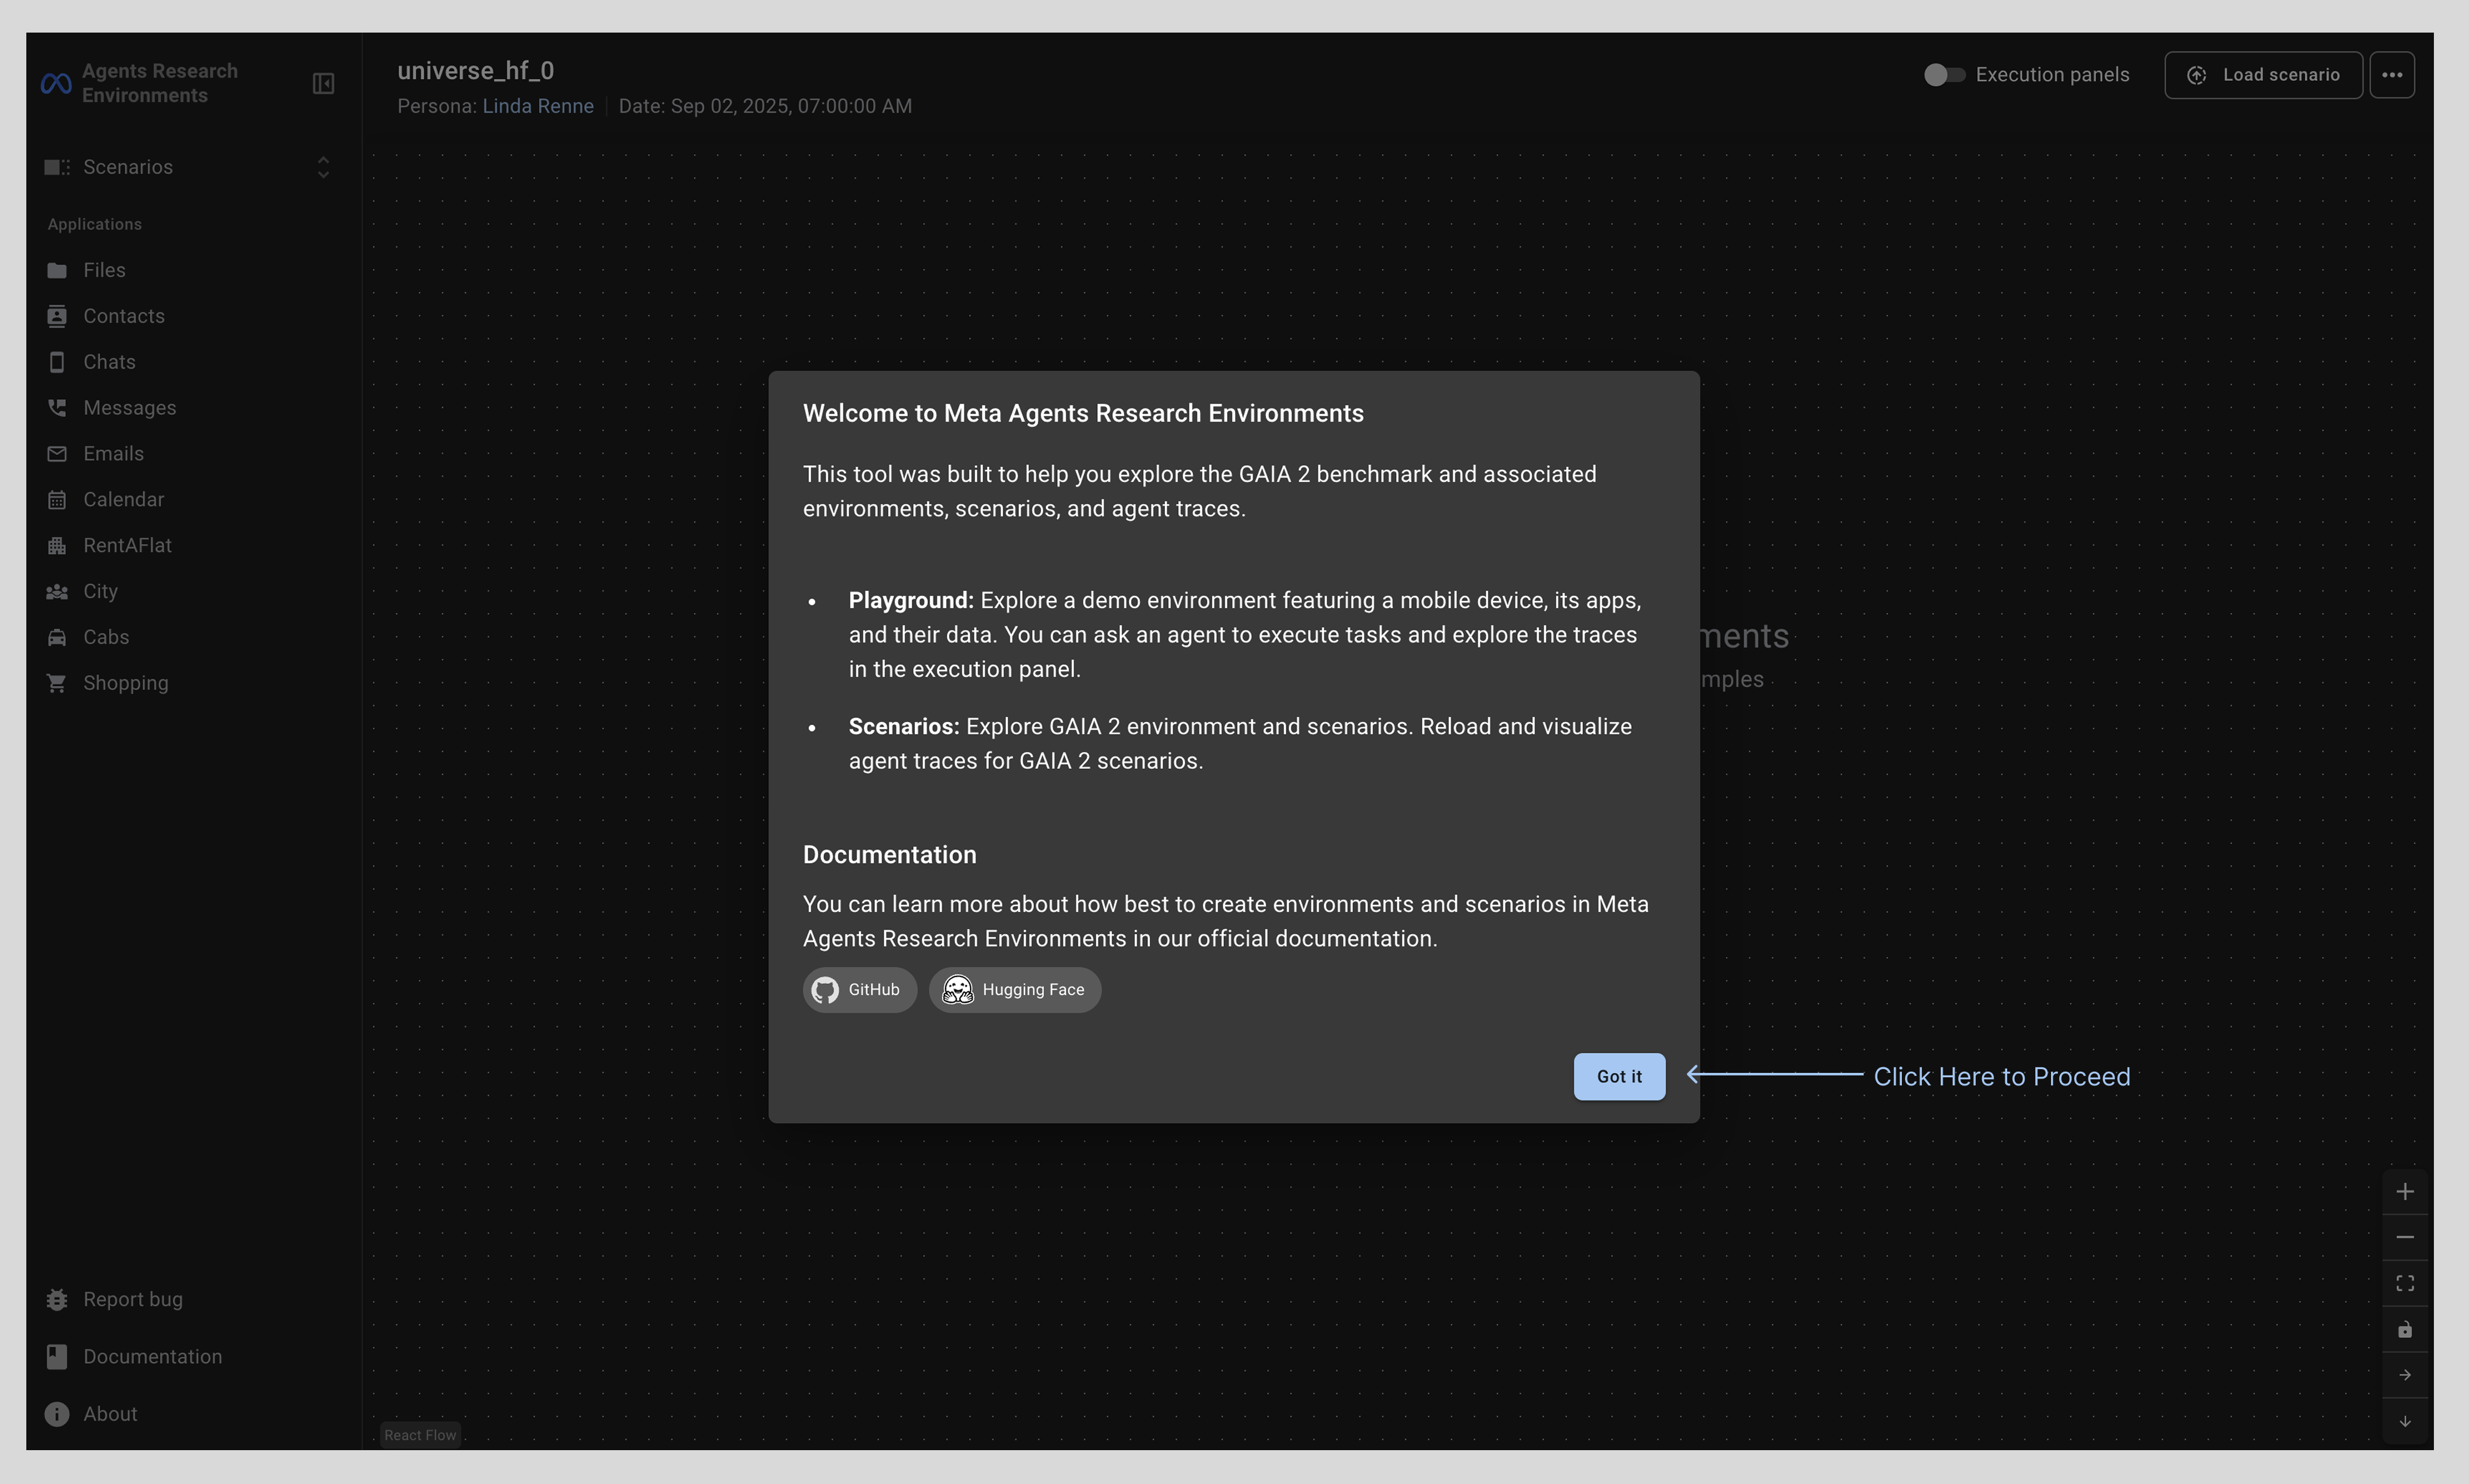This screenshot has height=1484, width=2469.
Task: Zoom in with the plus control
Action: 2405,1191
